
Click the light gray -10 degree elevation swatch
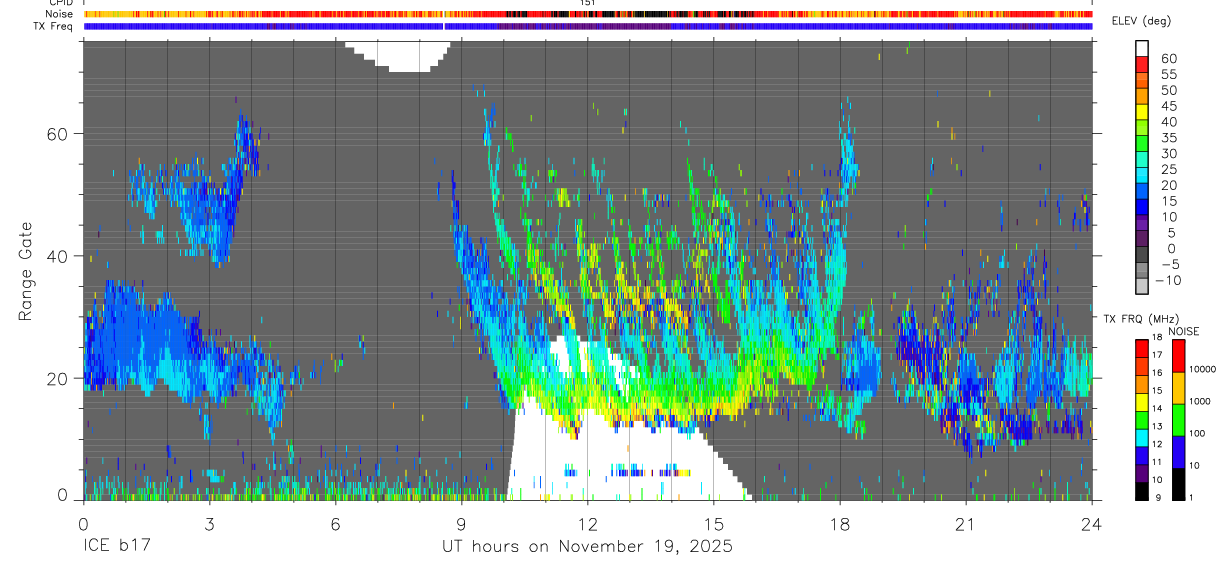[x=1142, y=286]
